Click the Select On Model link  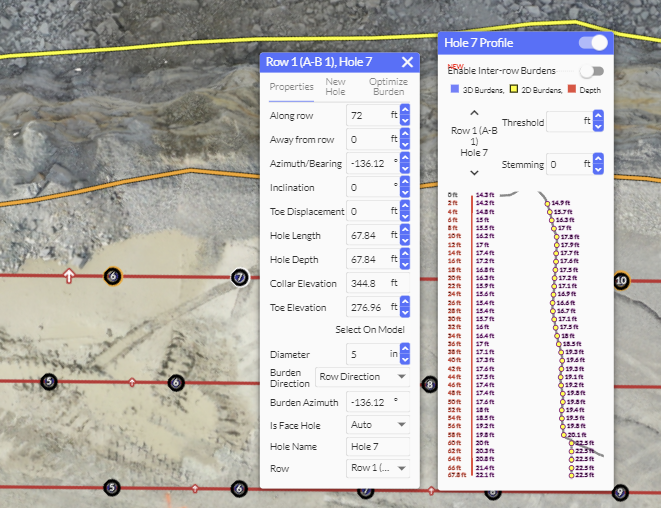tap(370, 330)
